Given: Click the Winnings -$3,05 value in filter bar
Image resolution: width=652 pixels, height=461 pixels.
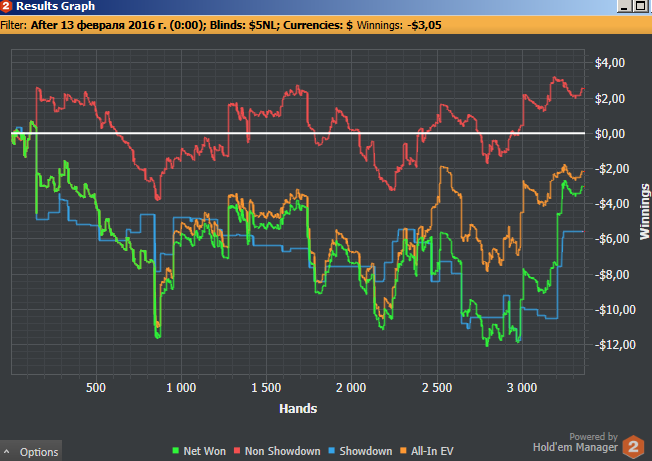Looking at the screenshot, I should point(424,25).
